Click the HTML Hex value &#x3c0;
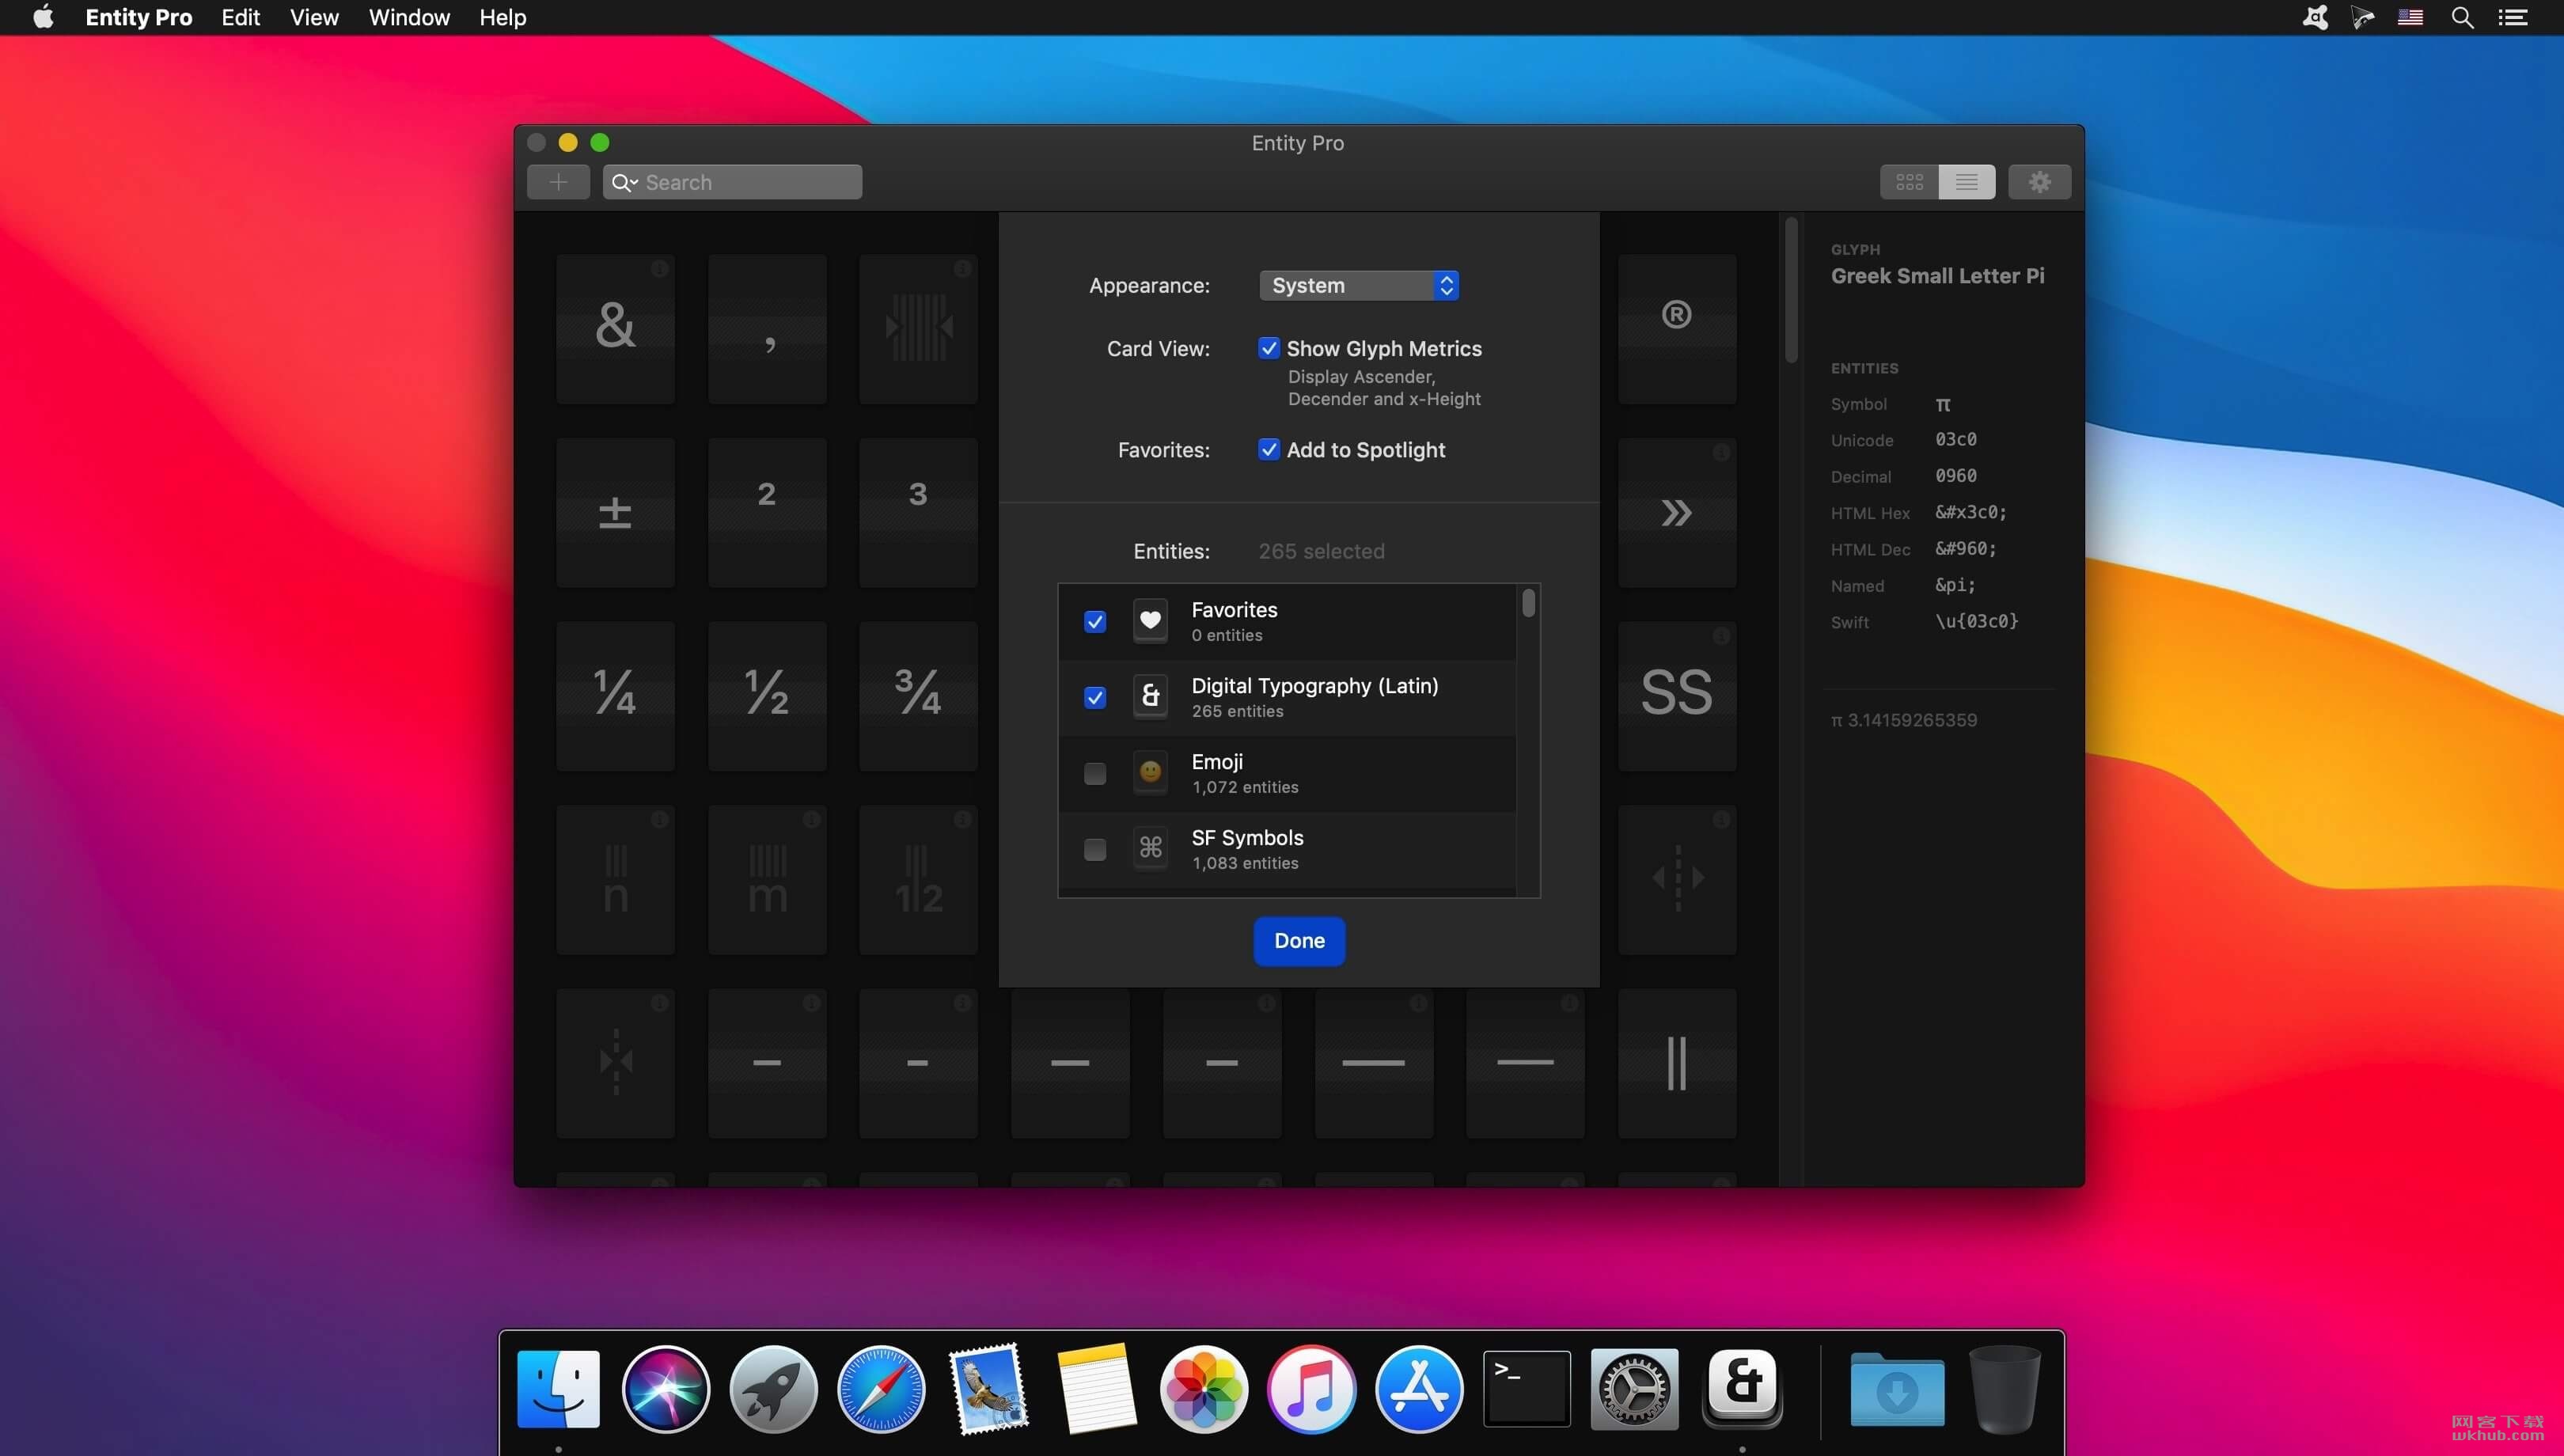Image resolution: width=2564 pixels, height=1456 pixels. coord(1971,512)
